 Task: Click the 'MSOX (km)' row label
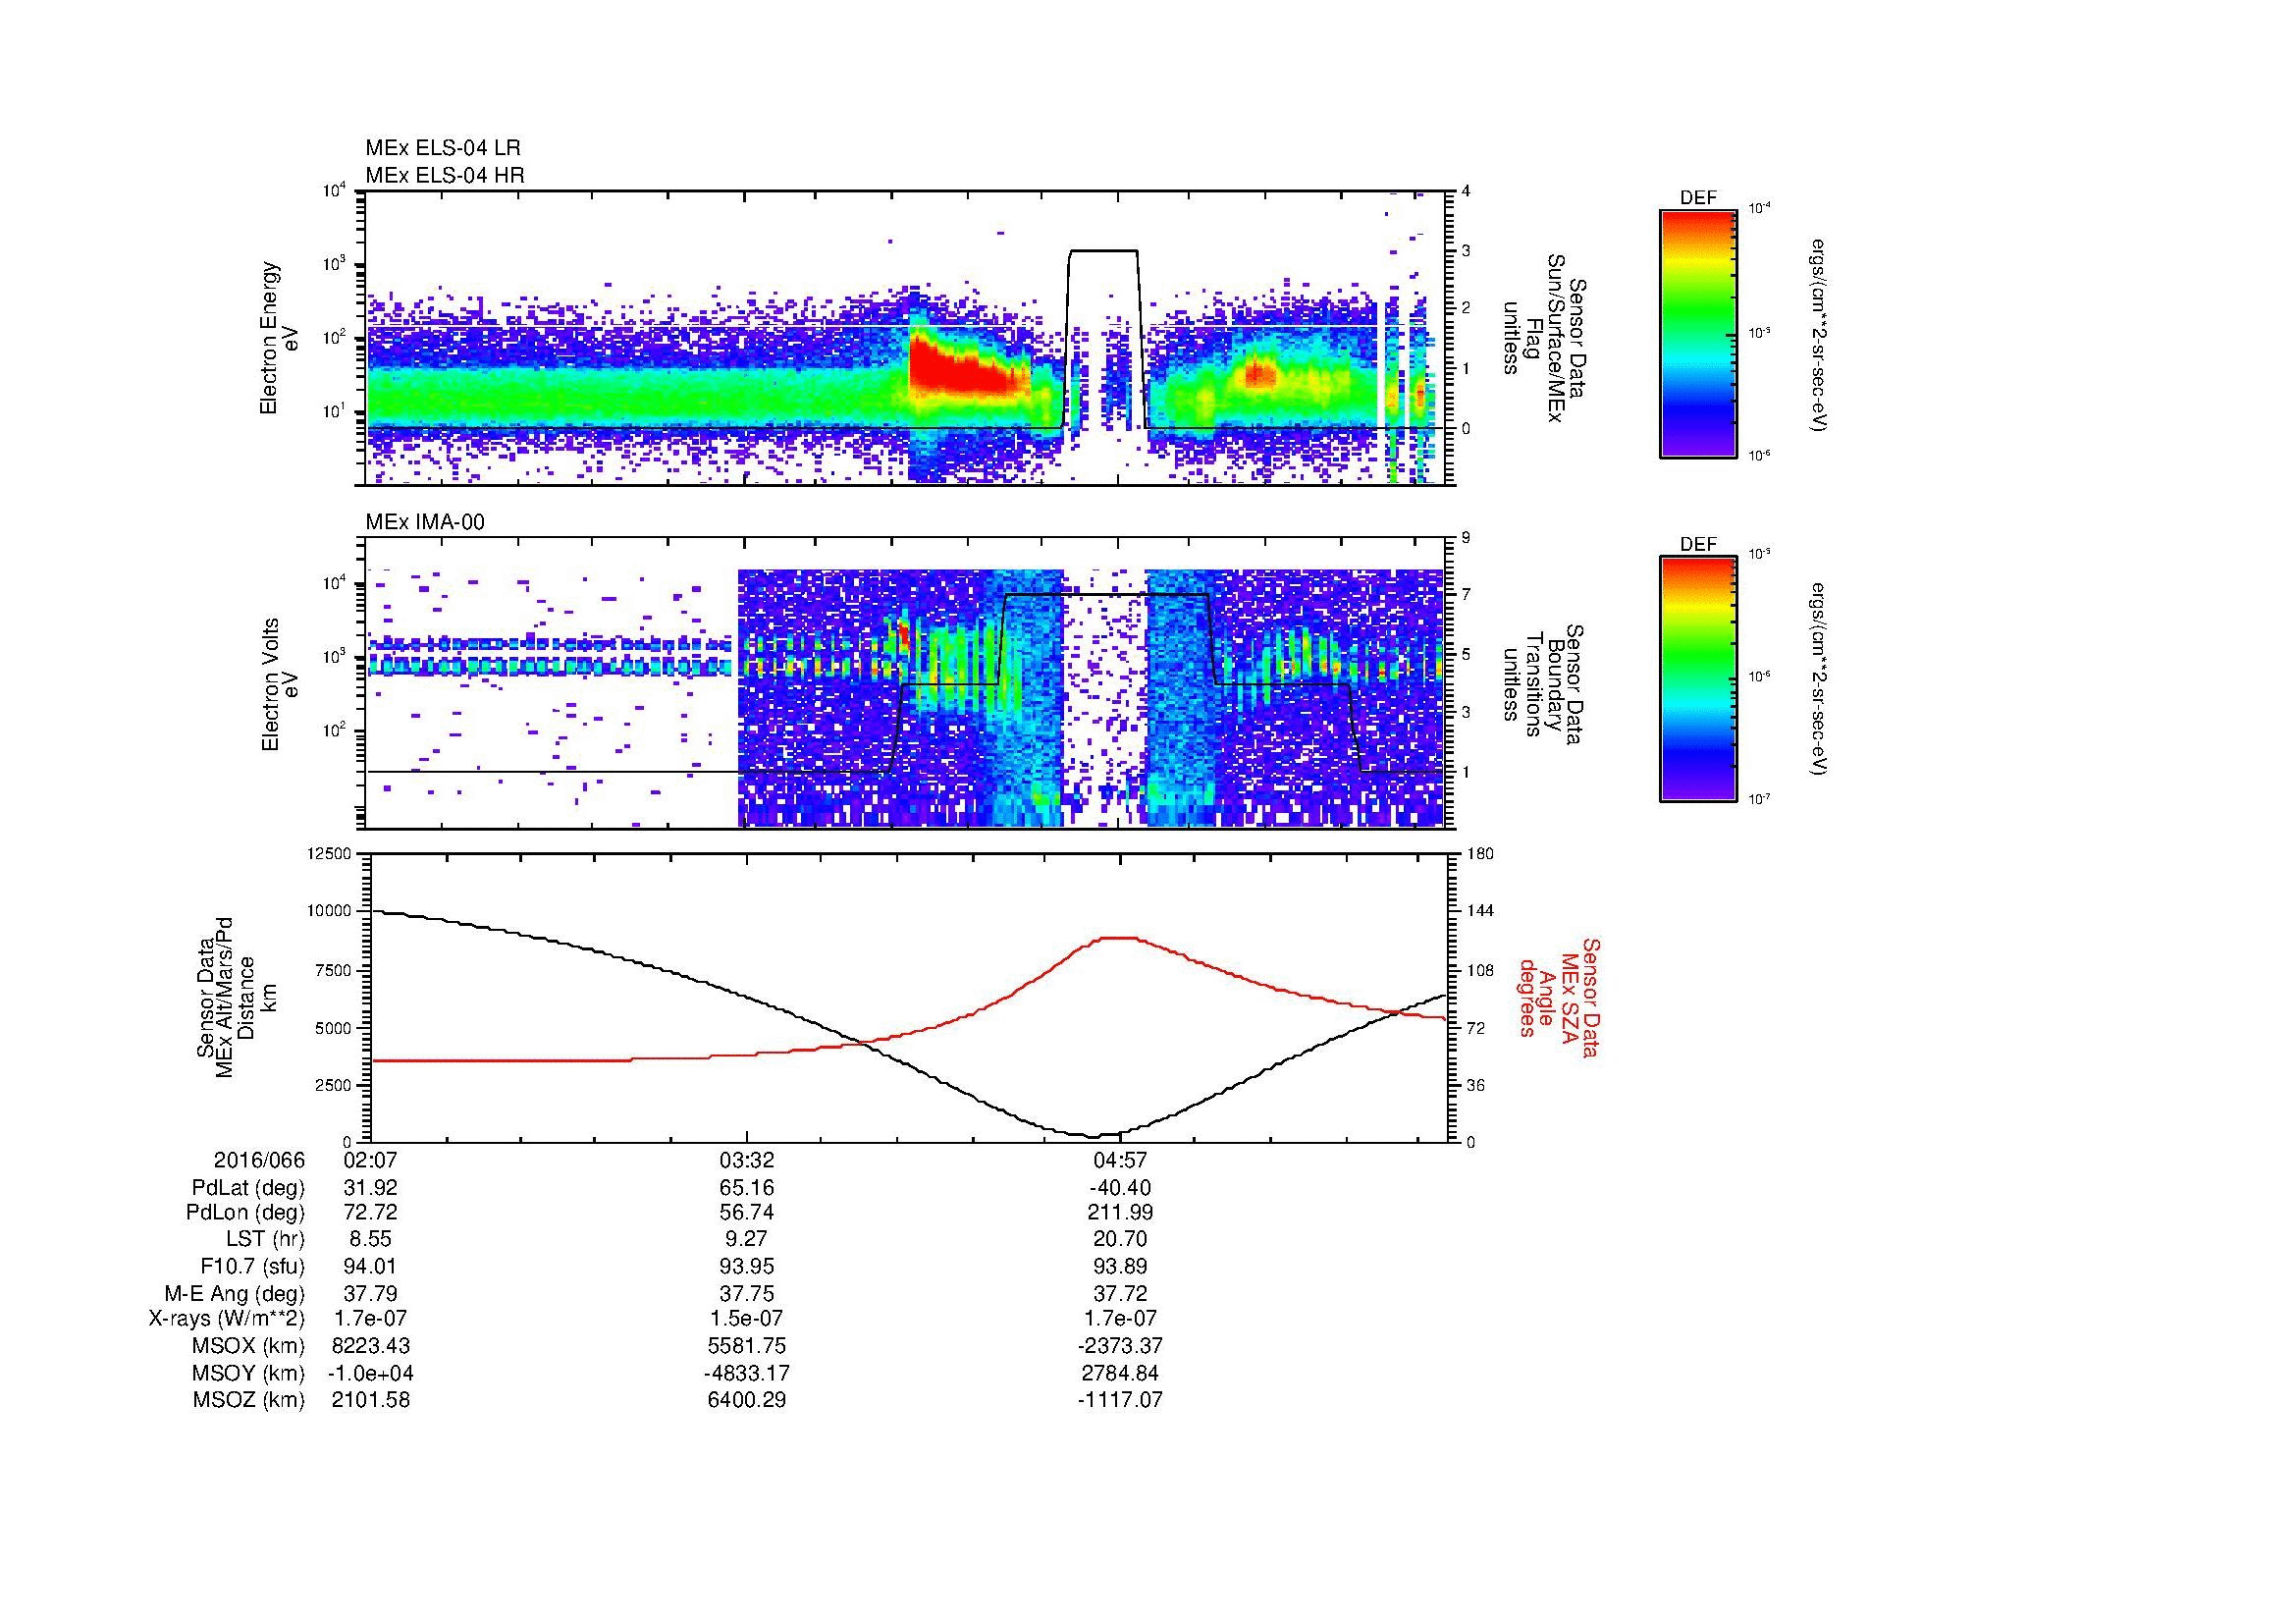[249, 1346]
